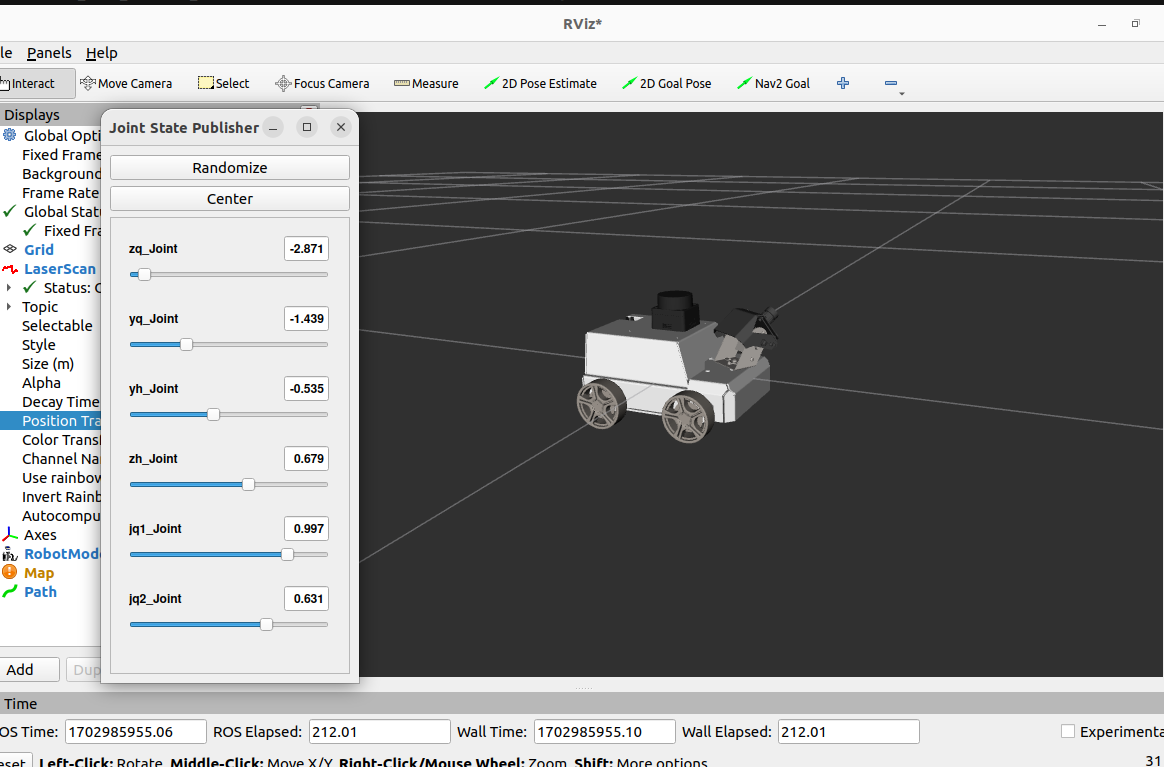Select the Size (m) property row
The image size is (1164, 767).
50,364
